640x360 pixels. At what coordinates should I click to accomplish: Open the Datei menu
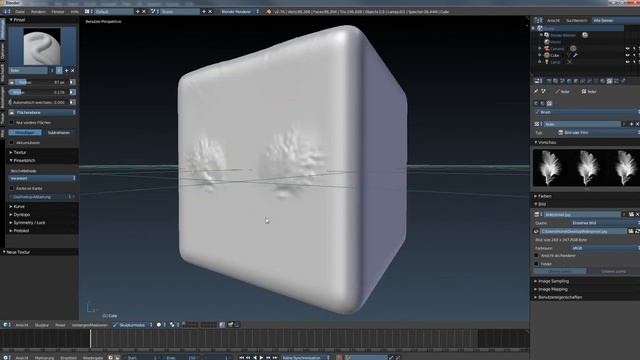tap(20, 12)
